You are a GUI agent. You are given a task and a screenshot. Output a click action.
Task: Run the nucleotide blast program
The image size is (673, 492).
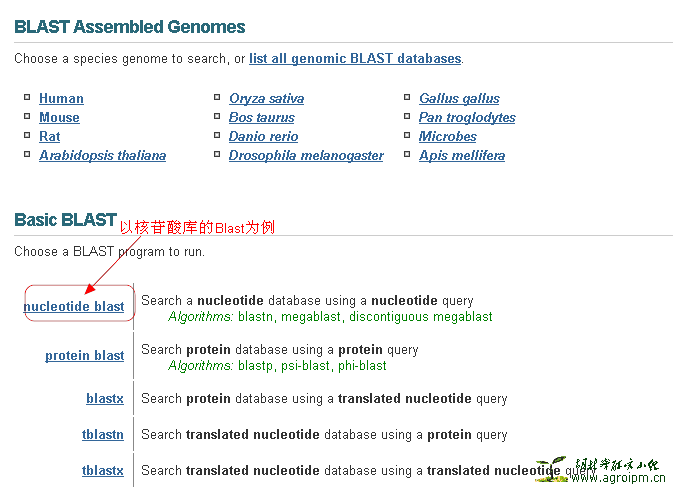[x=74, y=307]
